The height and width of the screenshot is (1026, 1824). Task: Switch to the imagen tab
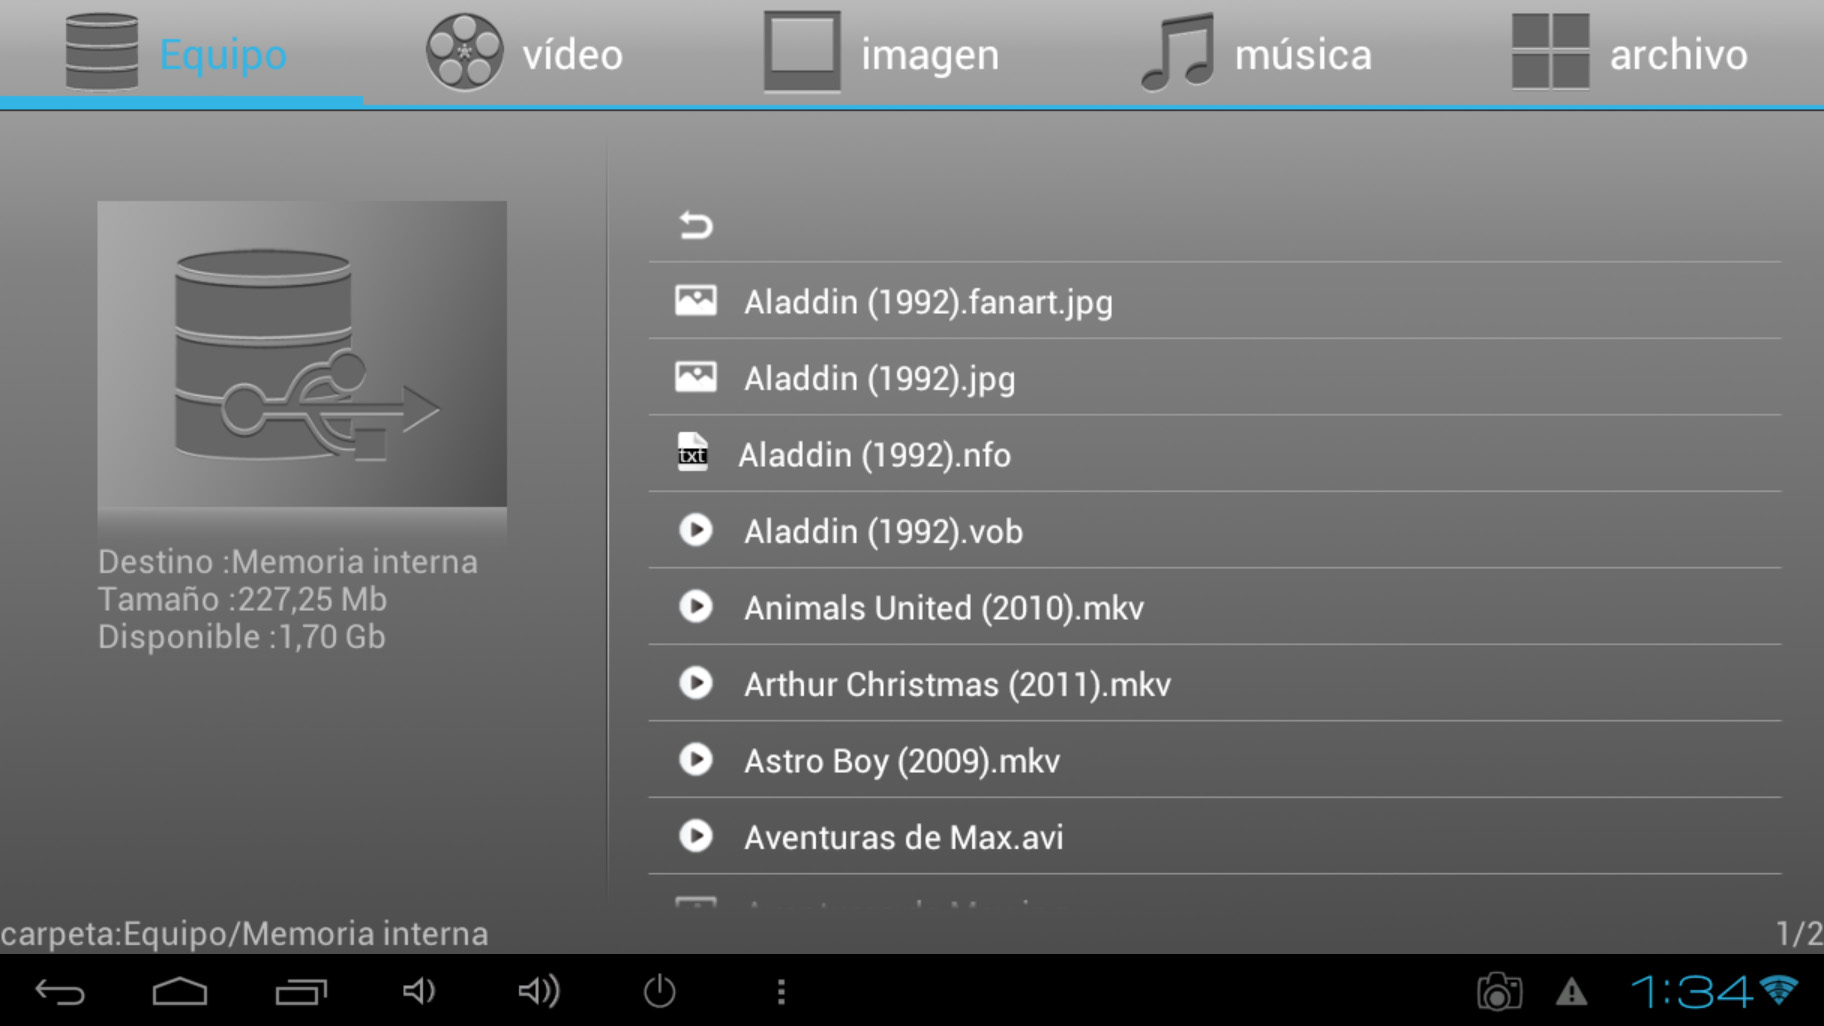point(882,54)
